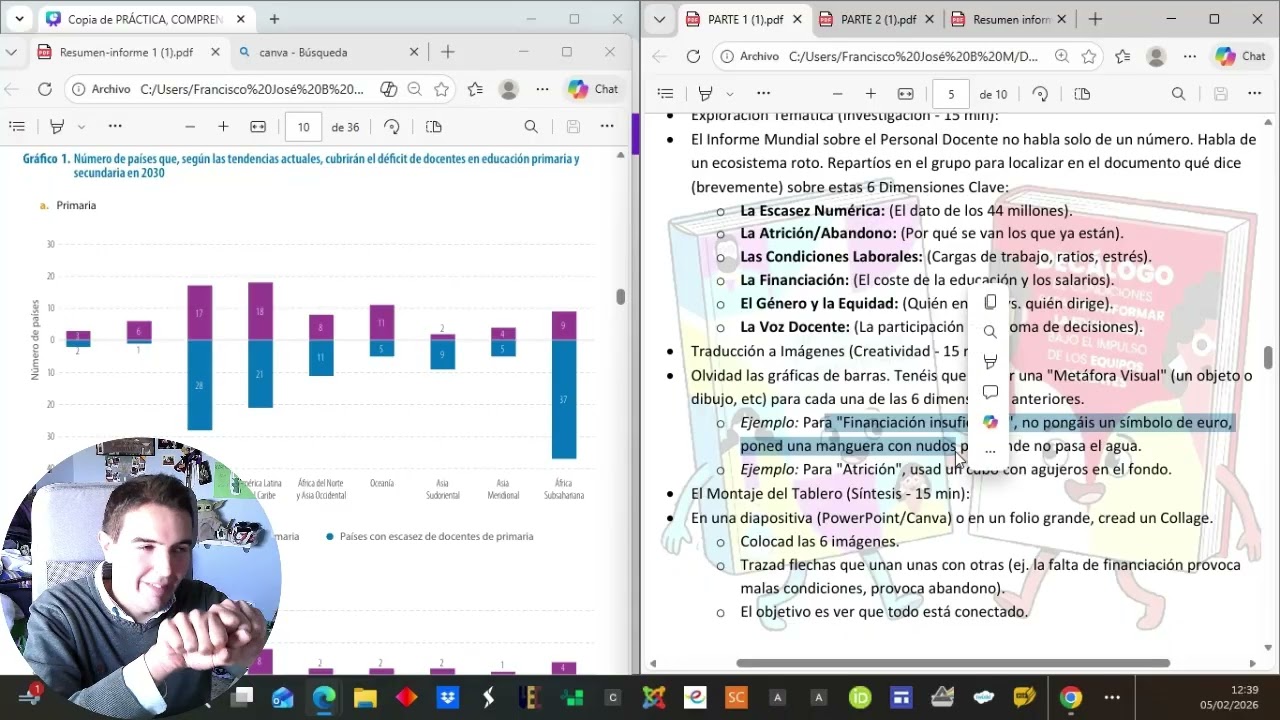The image size is (1280, 720).
Task: Expand tab search in background window
Action: click(19, 19)
